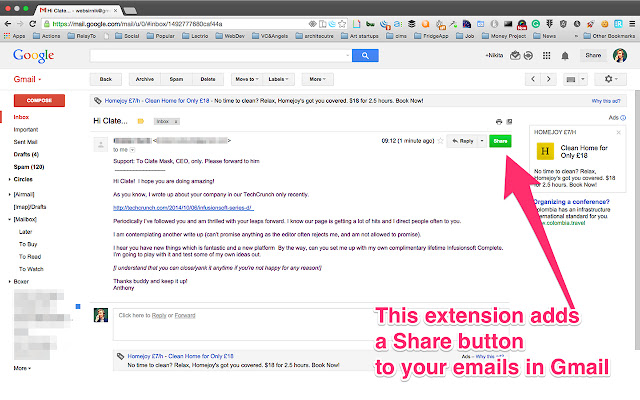Open the Google apps grid
Viewport: 640px width, 400px height.
pos(547,56)
